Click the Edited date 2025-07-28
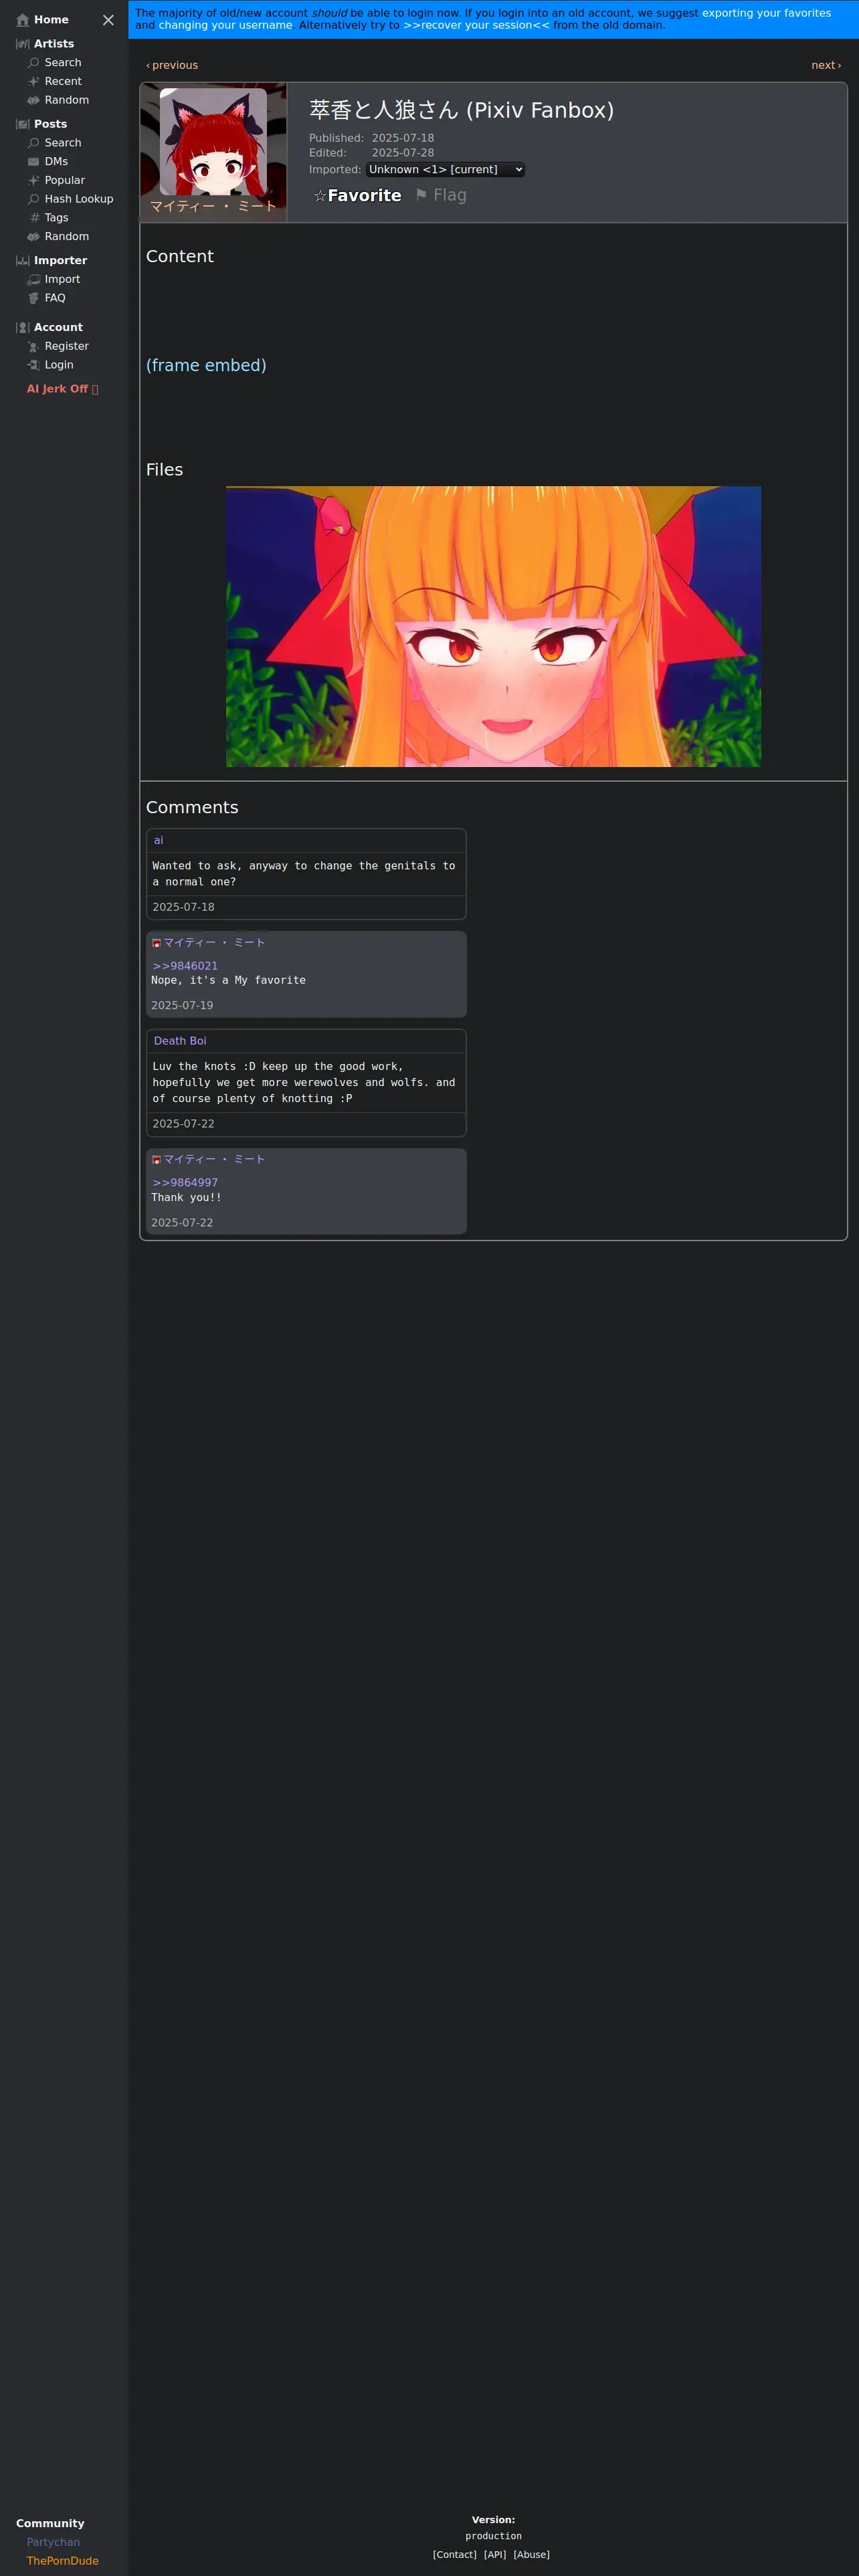This screenshot has width=859, height=2576. click(x=403, y=153)
